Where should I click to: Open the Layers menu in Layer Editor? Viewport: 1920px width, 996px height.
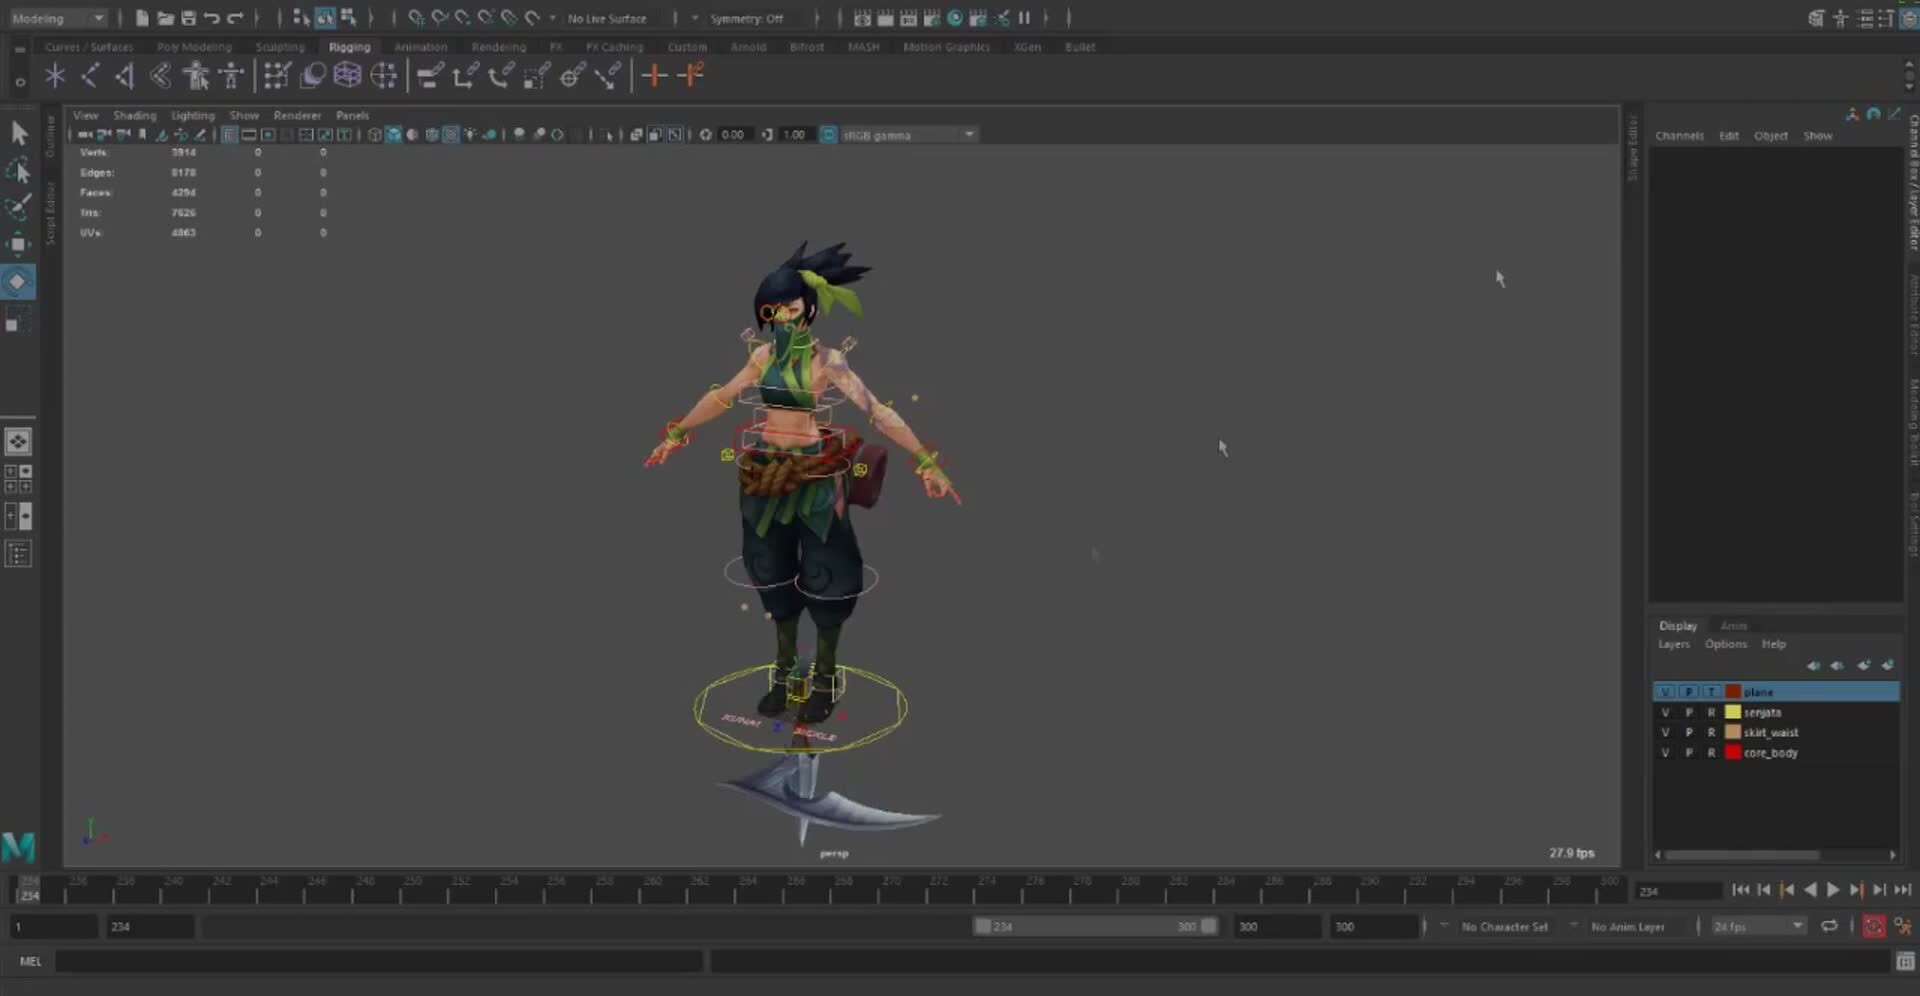pyautogui.click(x=1674, y=644)
